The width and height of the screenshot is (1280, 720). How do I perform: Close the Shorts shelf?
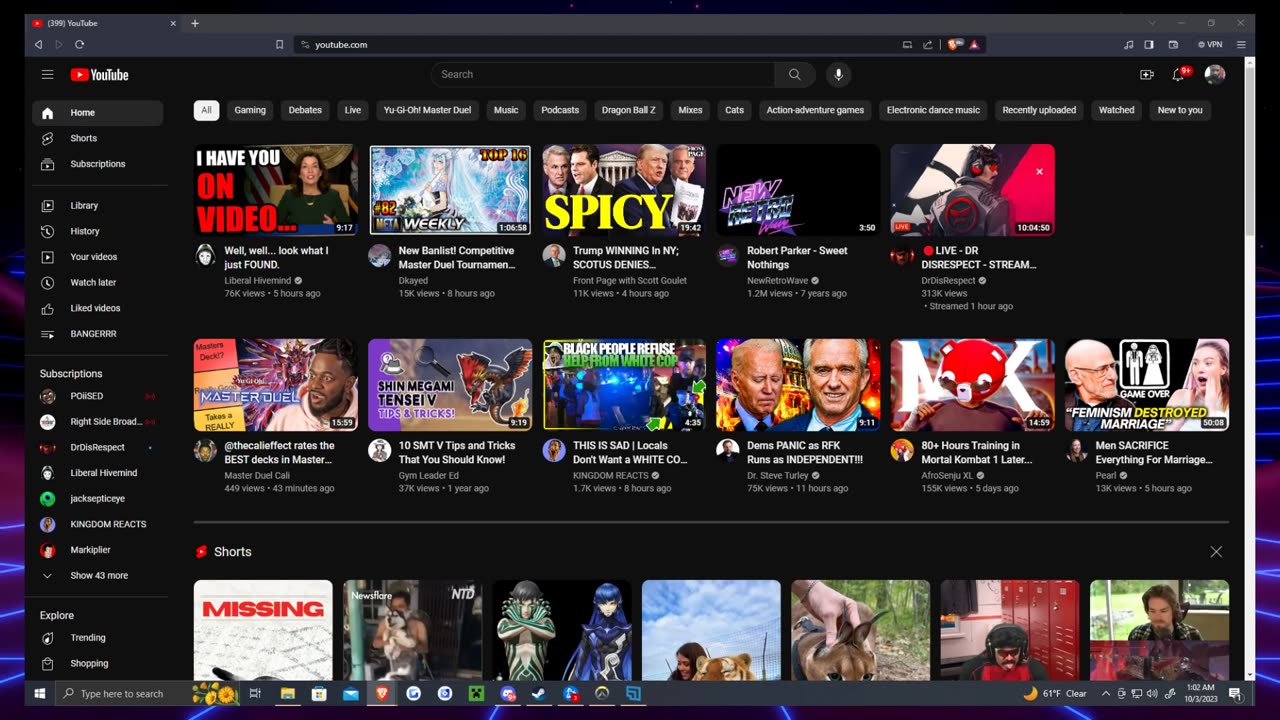click(1216, 552)
